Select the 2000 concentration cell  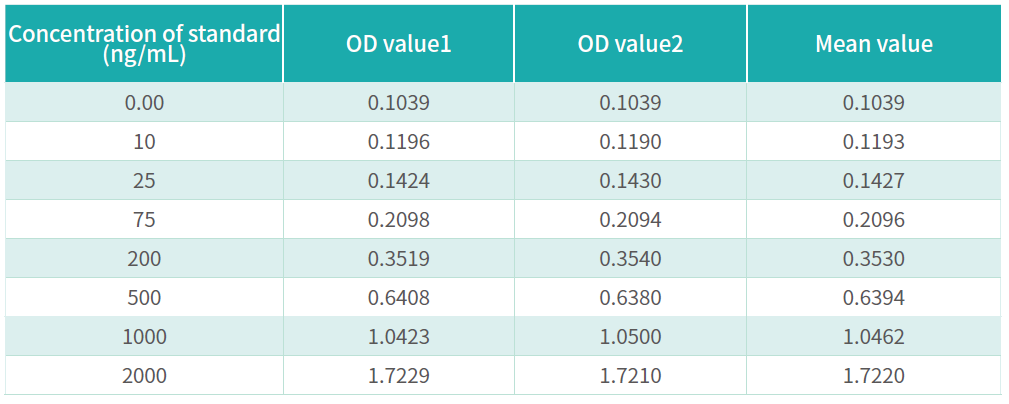click(145, 376)
